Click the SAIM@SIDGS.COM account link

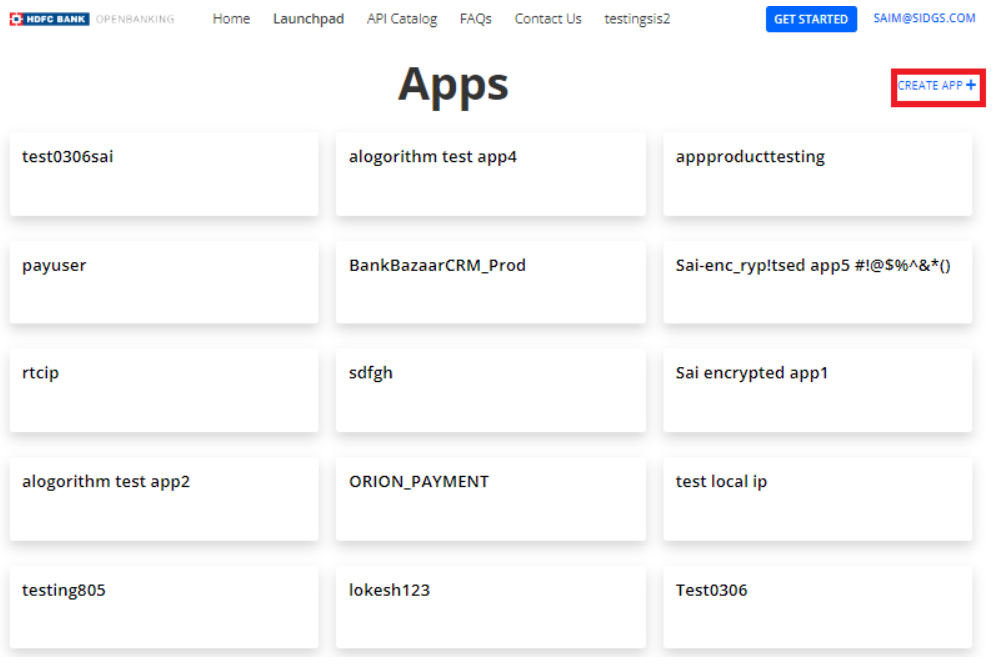click(923, 19)
